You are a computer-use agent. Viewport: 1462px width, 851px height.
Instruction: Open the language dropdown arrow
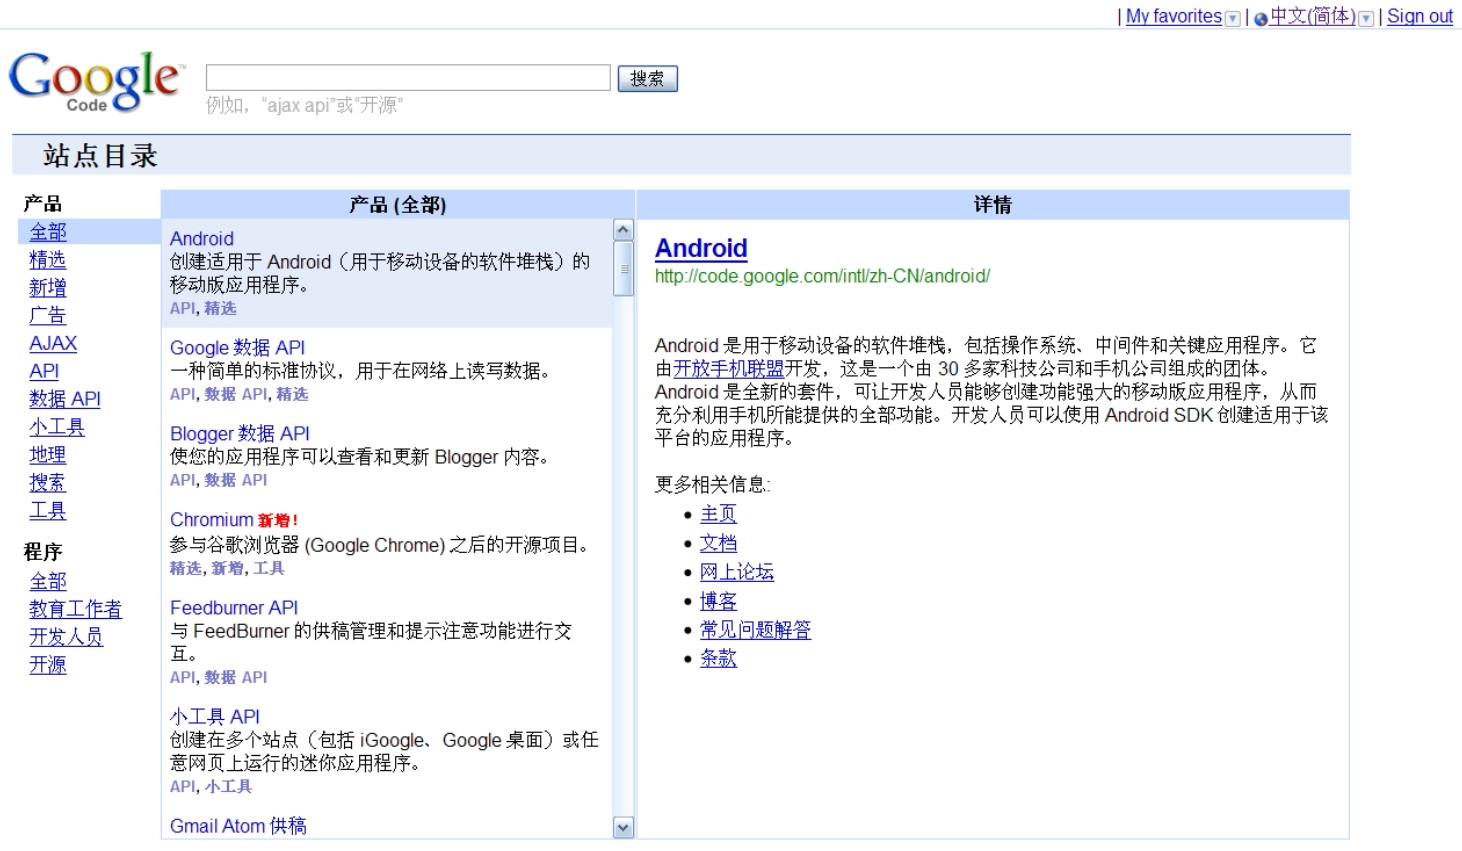coord(1366,18)
